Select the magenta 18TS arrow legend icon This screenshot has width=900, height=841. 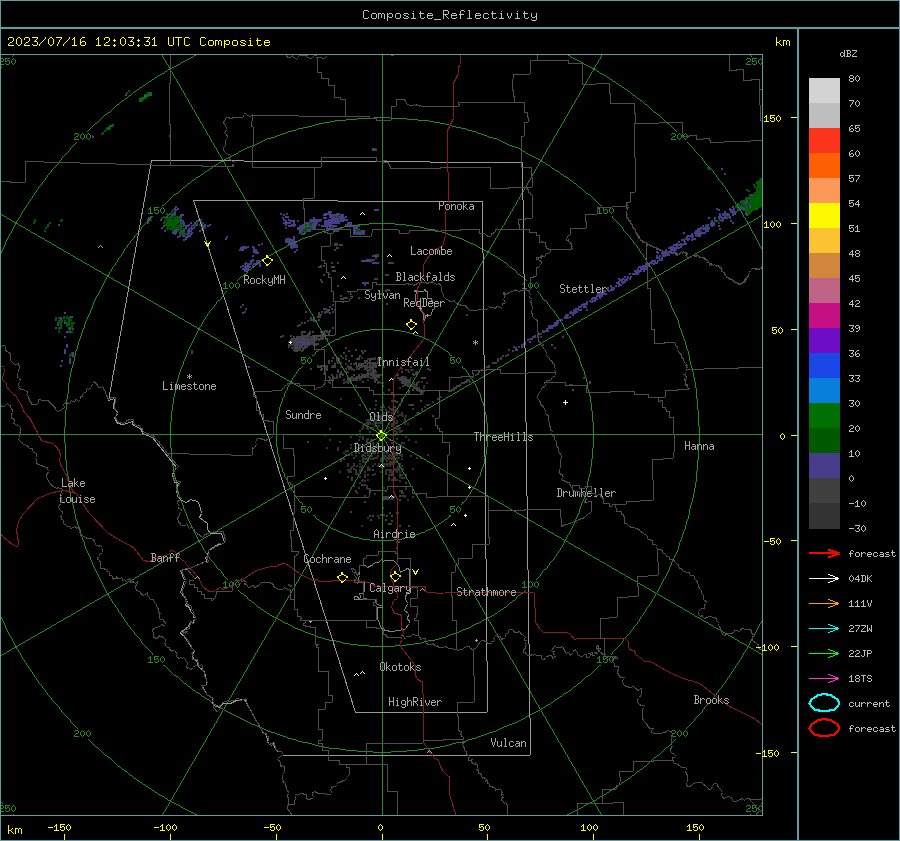point(824,679)
